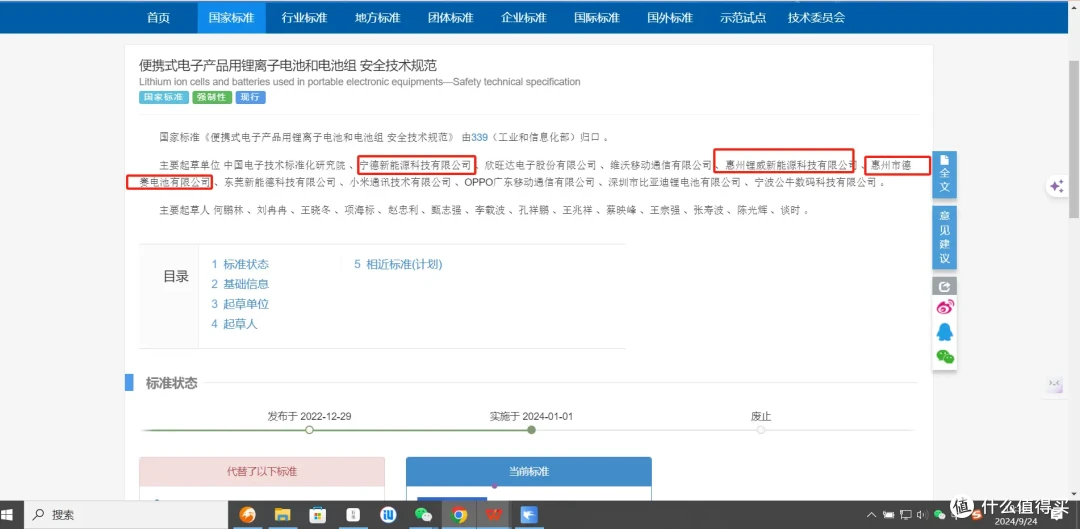Click the network icon in system tray
The height and width of the screenshot is (529, 1080).
(906, 515)
